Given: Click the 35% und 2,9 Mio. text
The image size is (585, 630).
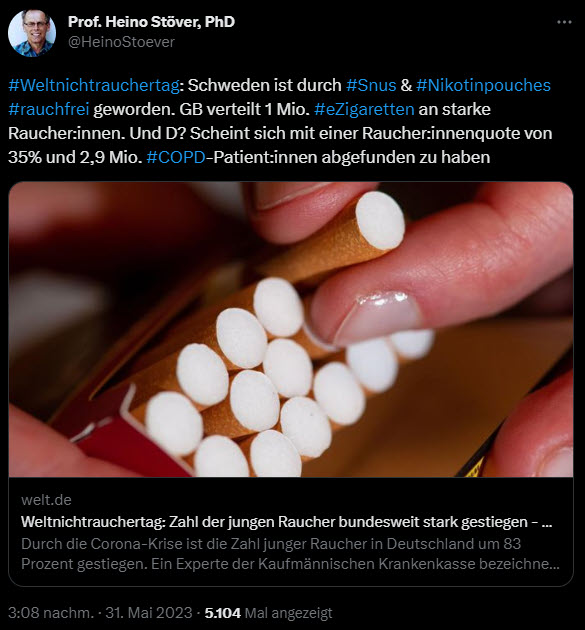Looking at the screenshot, I should 75,157.
